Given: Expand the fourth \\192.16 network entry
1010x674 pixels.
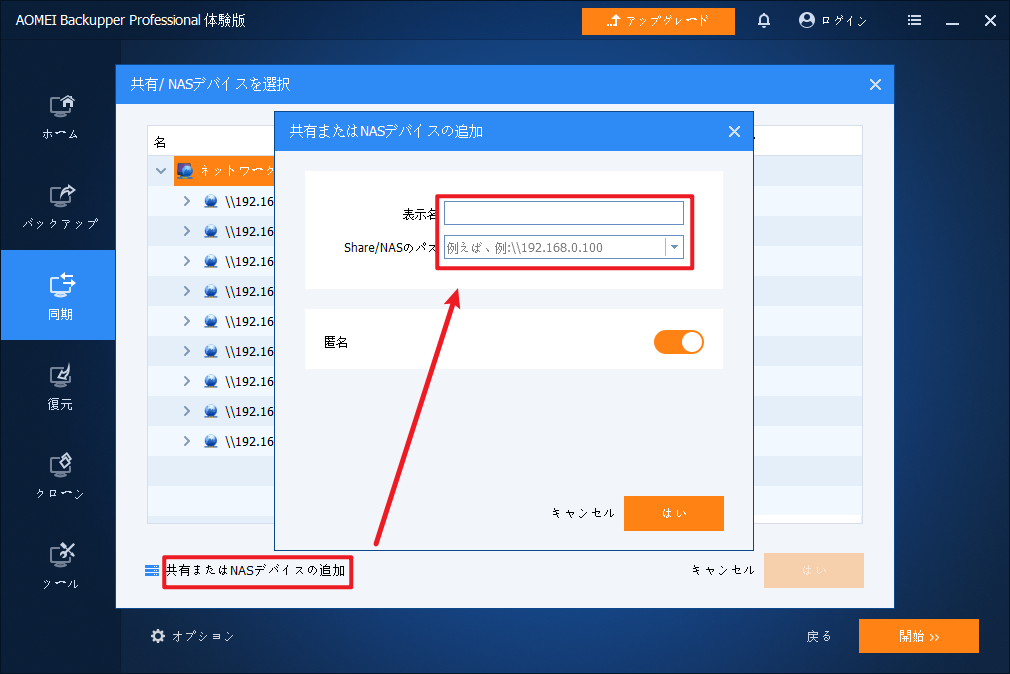Looking at the screenshot, I should point(187,291).
